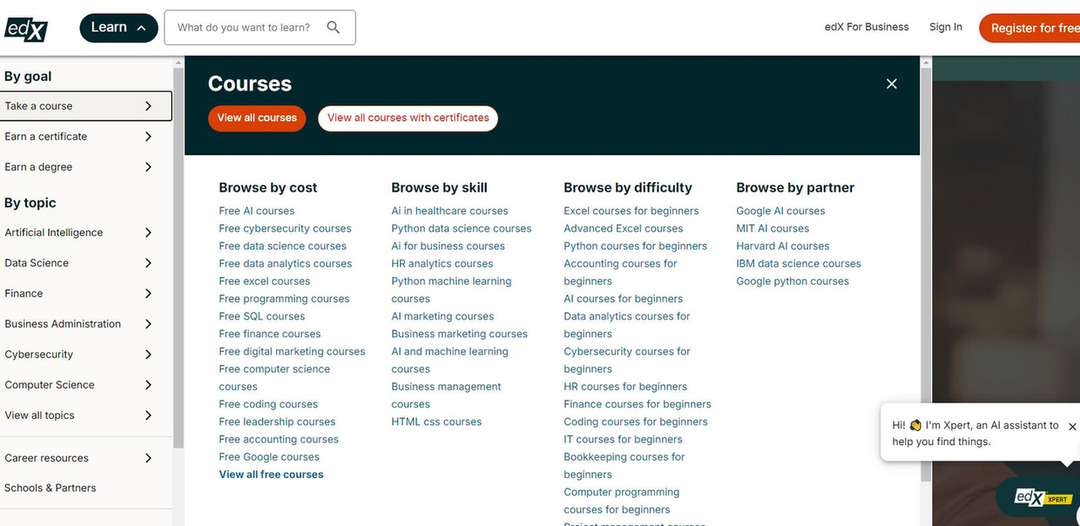
Task: Open Excel courses for beginners link
Action: coord(631,211)
